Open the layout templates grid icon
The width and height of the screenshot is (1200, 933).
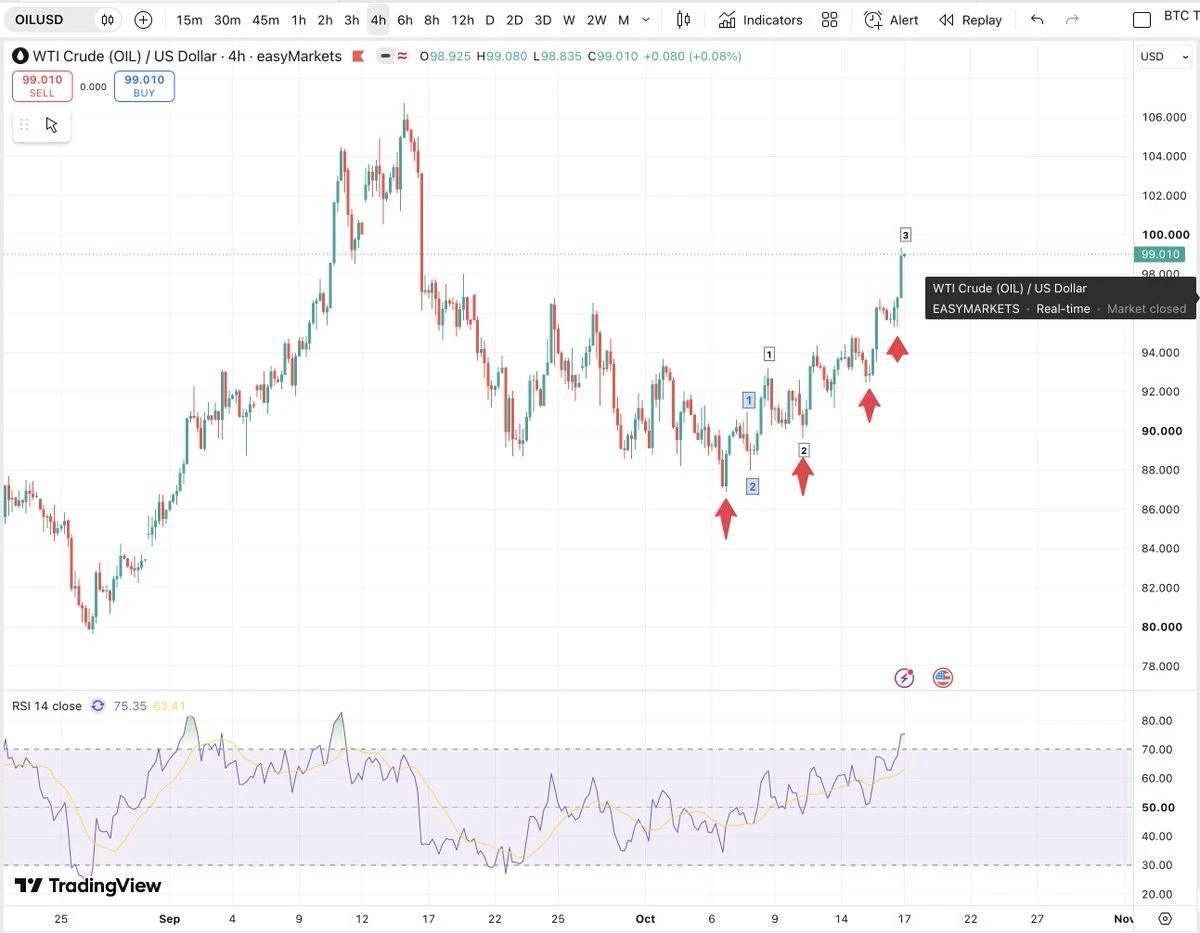[x=829, y=20]
